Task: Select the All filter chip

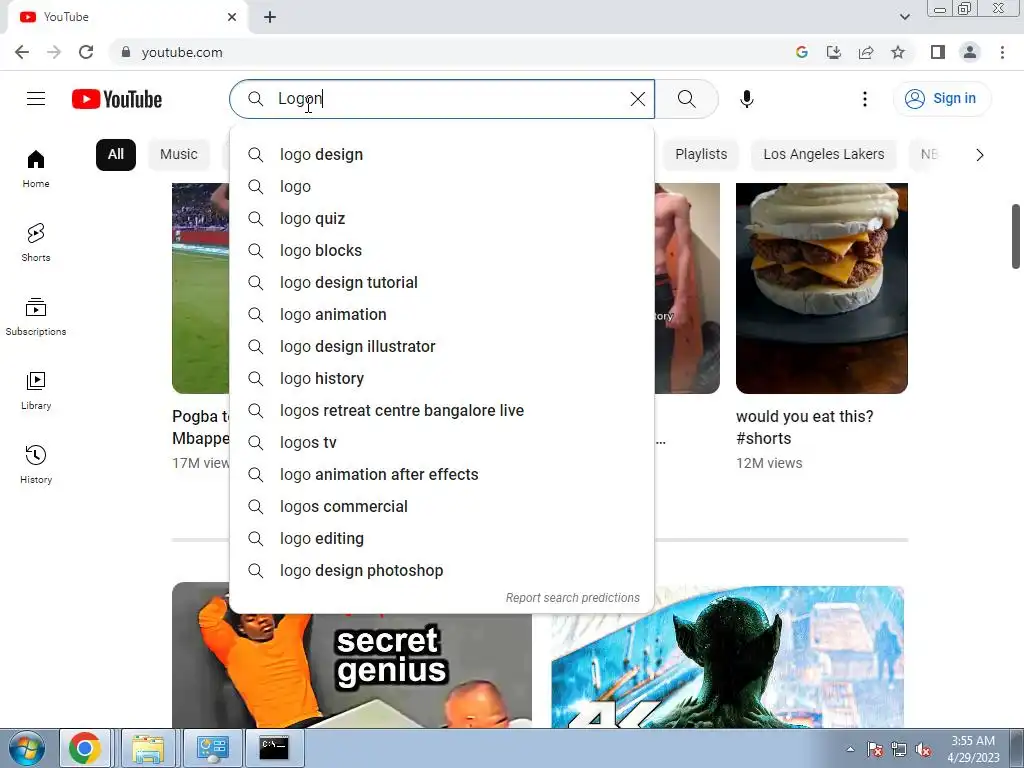Action: pyautogui.click(x=116, y=155)
